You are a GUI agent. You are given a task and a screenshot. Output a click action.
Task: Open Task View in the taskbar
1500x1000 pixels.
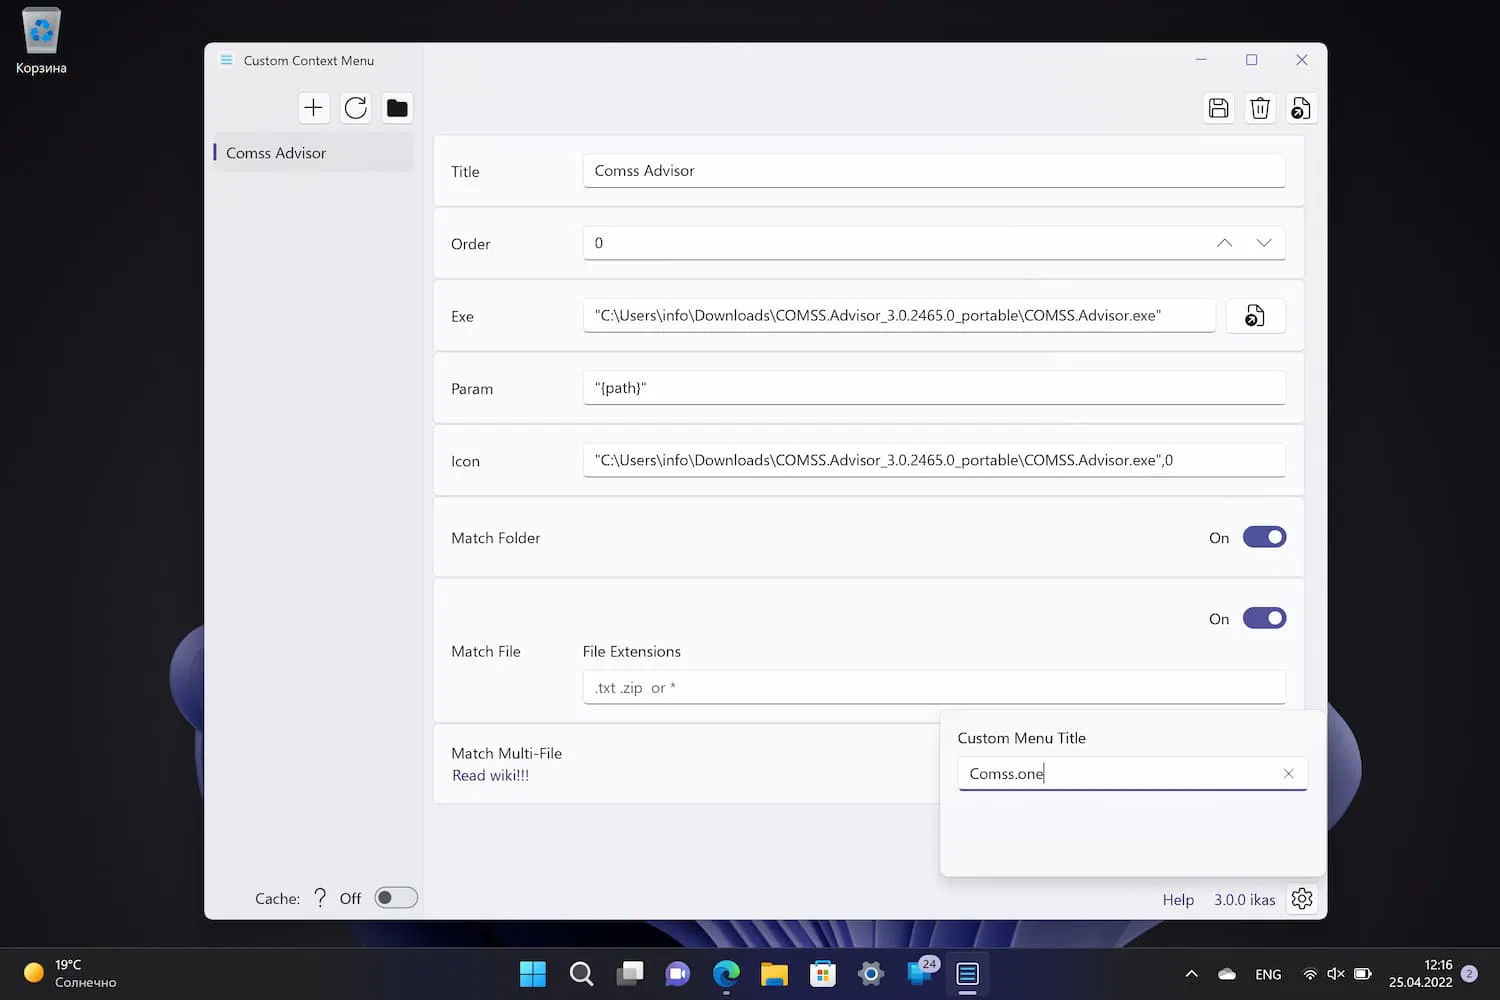click(630, 973)
